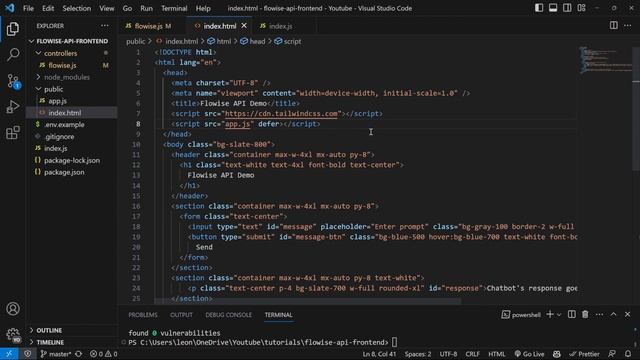Synchronize changes icon in status bar

[x=79, y=354]
